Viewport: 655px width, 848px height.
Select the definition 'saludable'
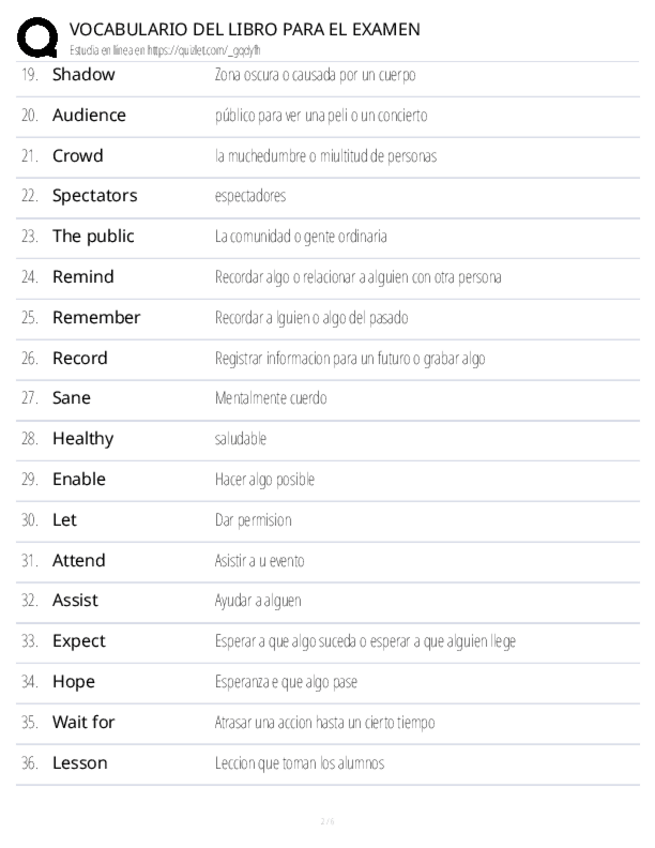point(240,439)
